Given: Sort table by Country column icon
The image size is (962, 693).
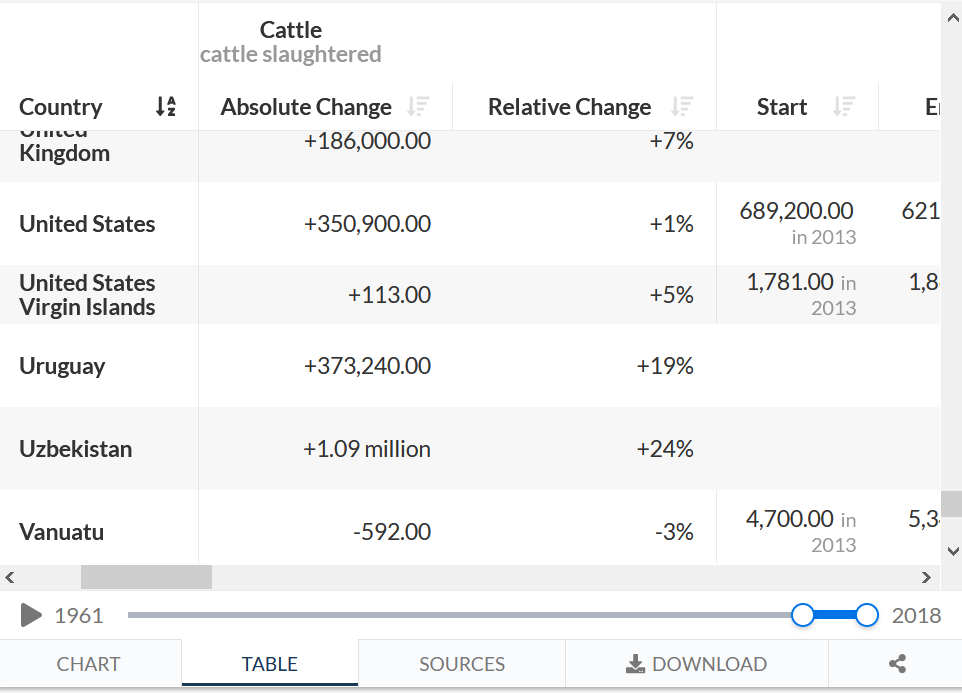Looking at the screenshot, I should click(x=166, y=107).
